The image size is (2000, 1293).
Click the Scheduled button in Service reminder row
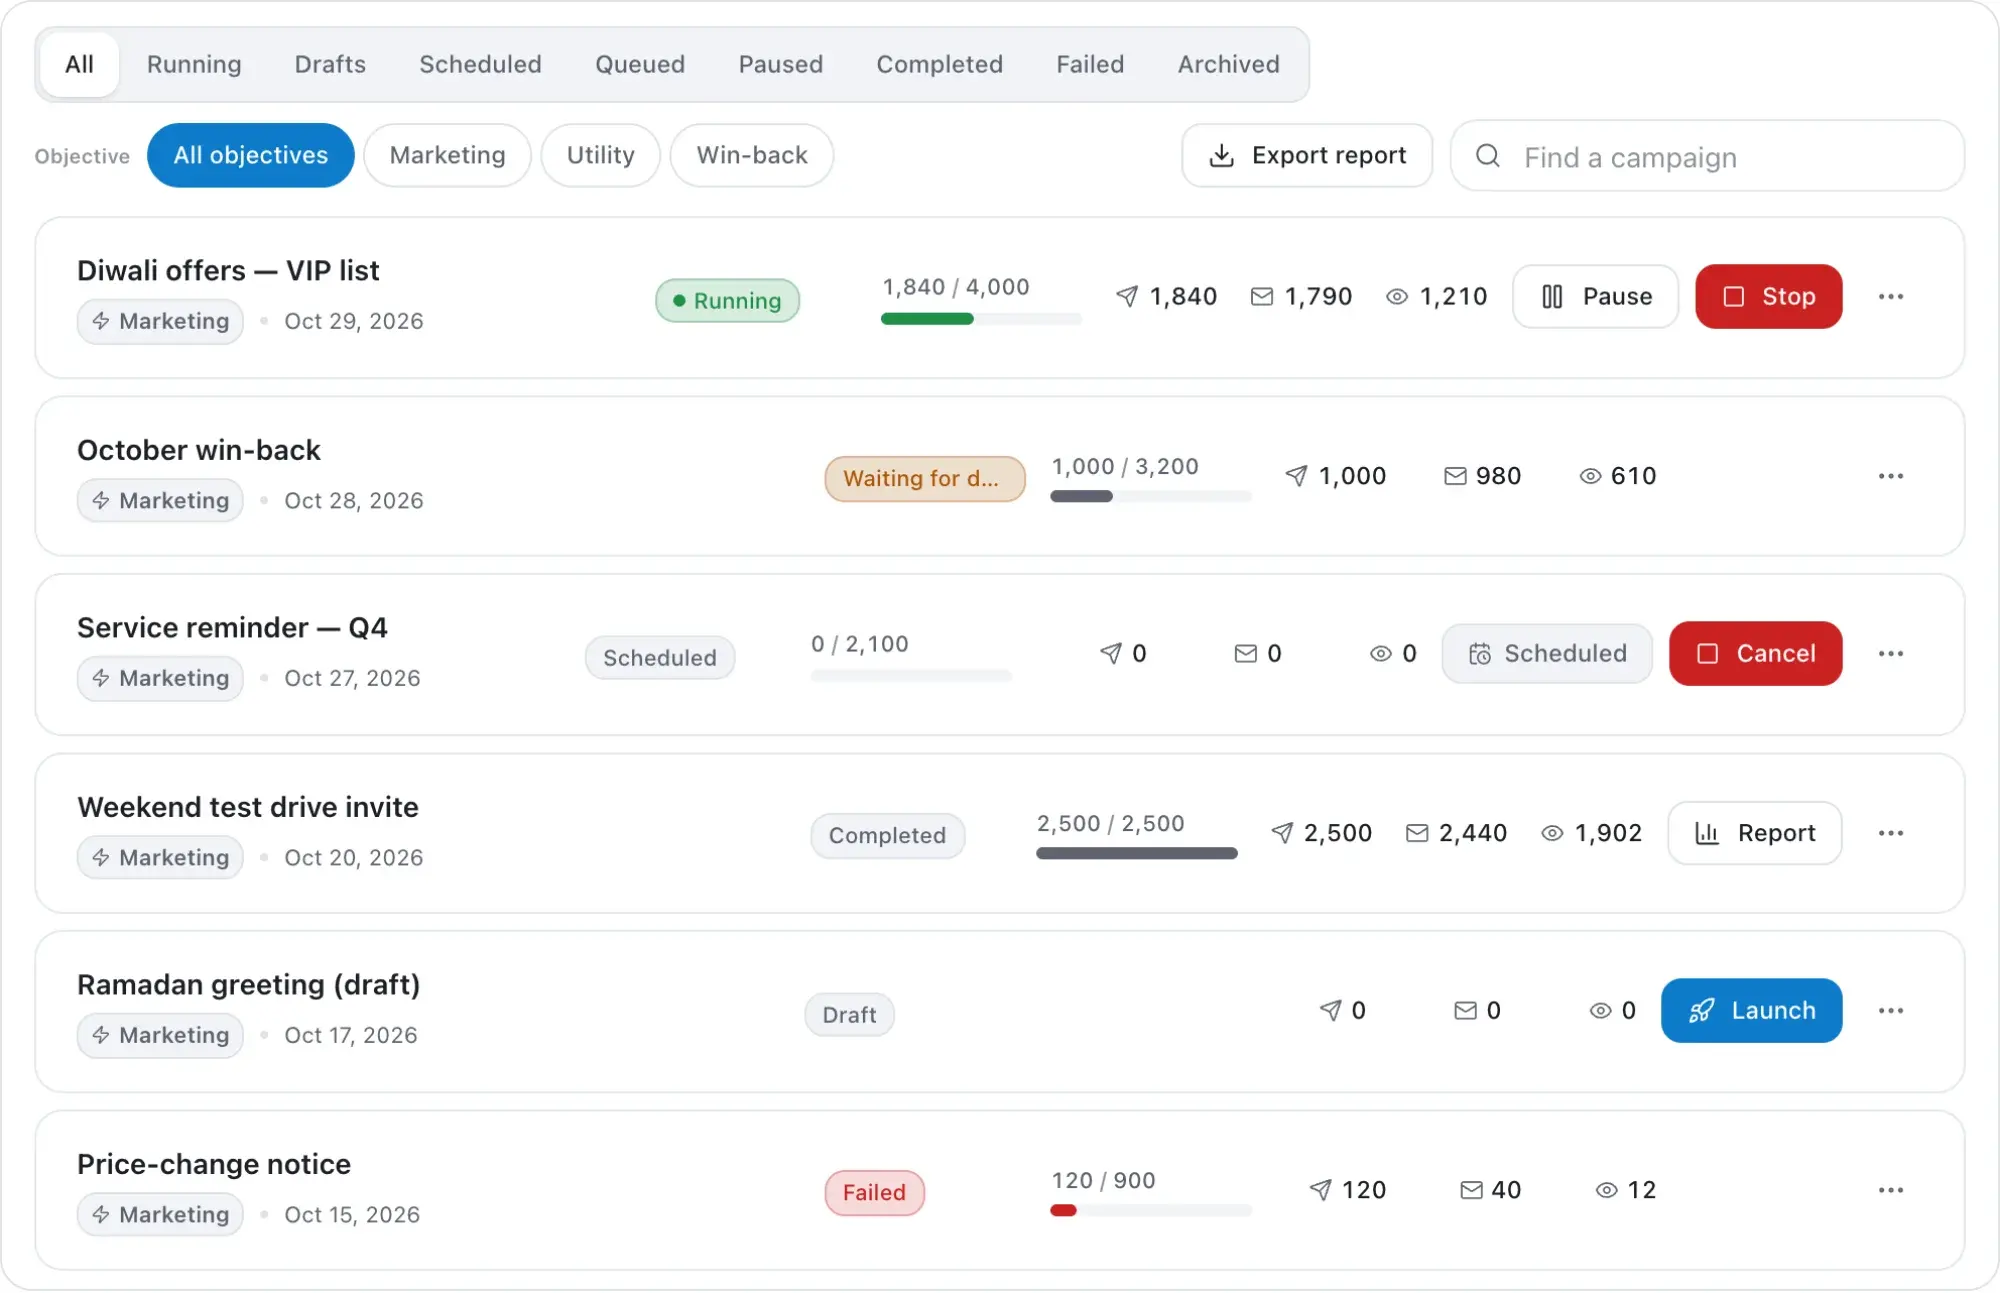pos(1546,654)
